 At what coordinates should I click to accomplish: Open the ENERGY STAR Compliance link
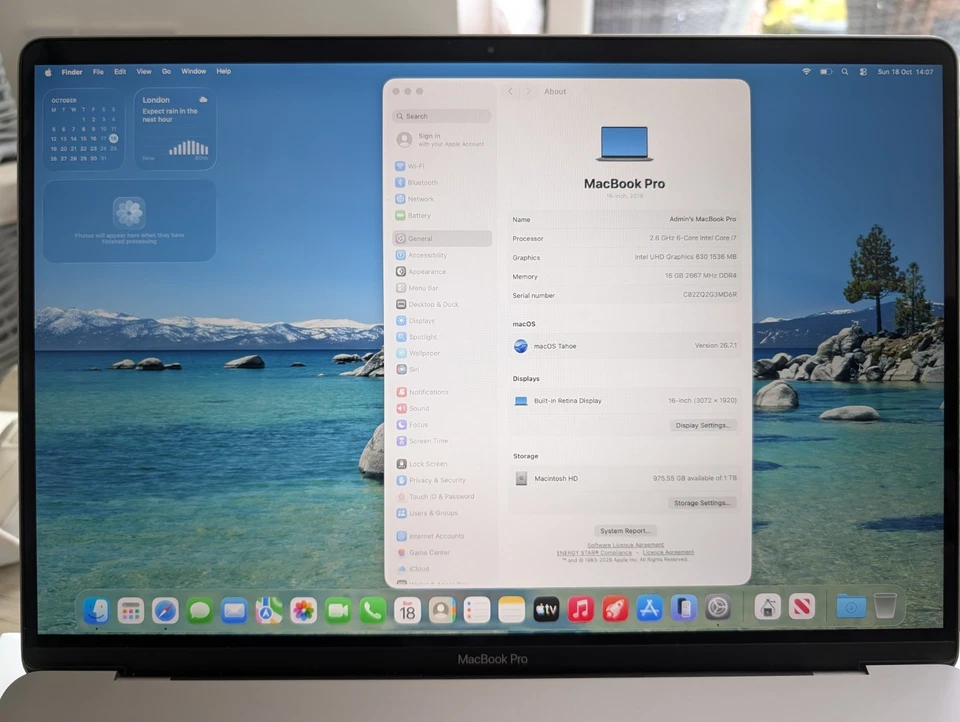tap(594, 552)
